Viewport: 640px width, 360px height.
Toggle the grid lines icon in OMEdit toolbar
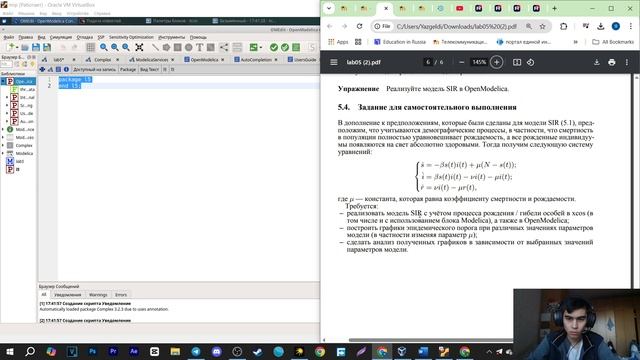90,47
